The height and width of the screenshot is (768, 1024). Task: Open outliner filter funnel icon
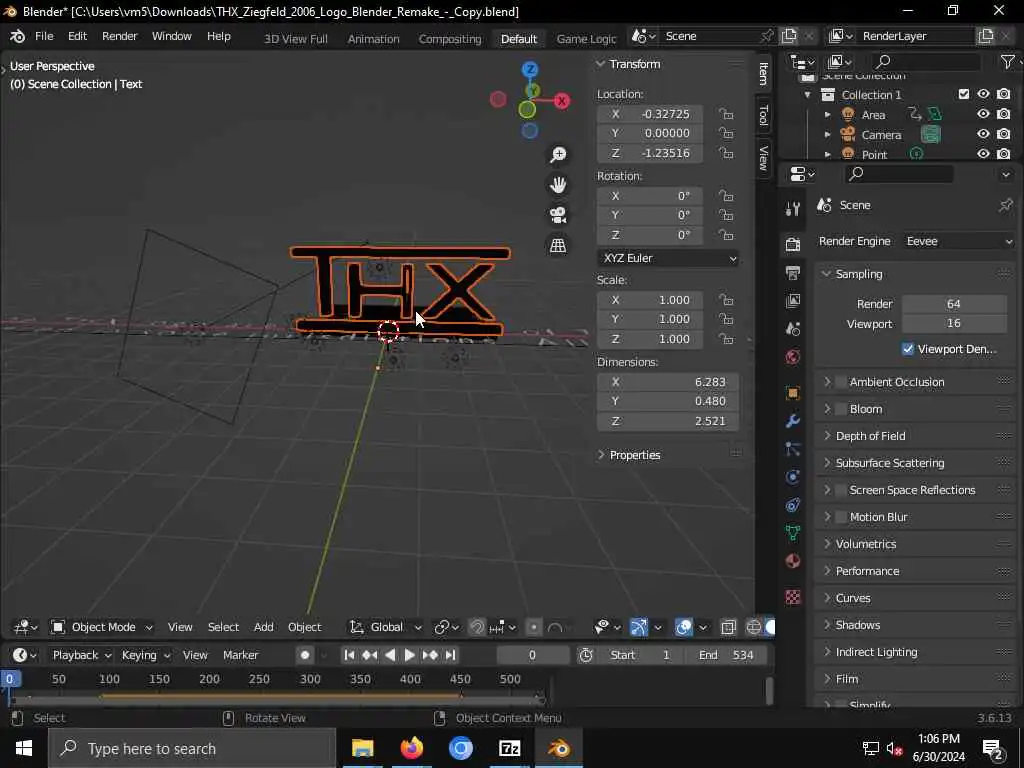coord(1008,61)
